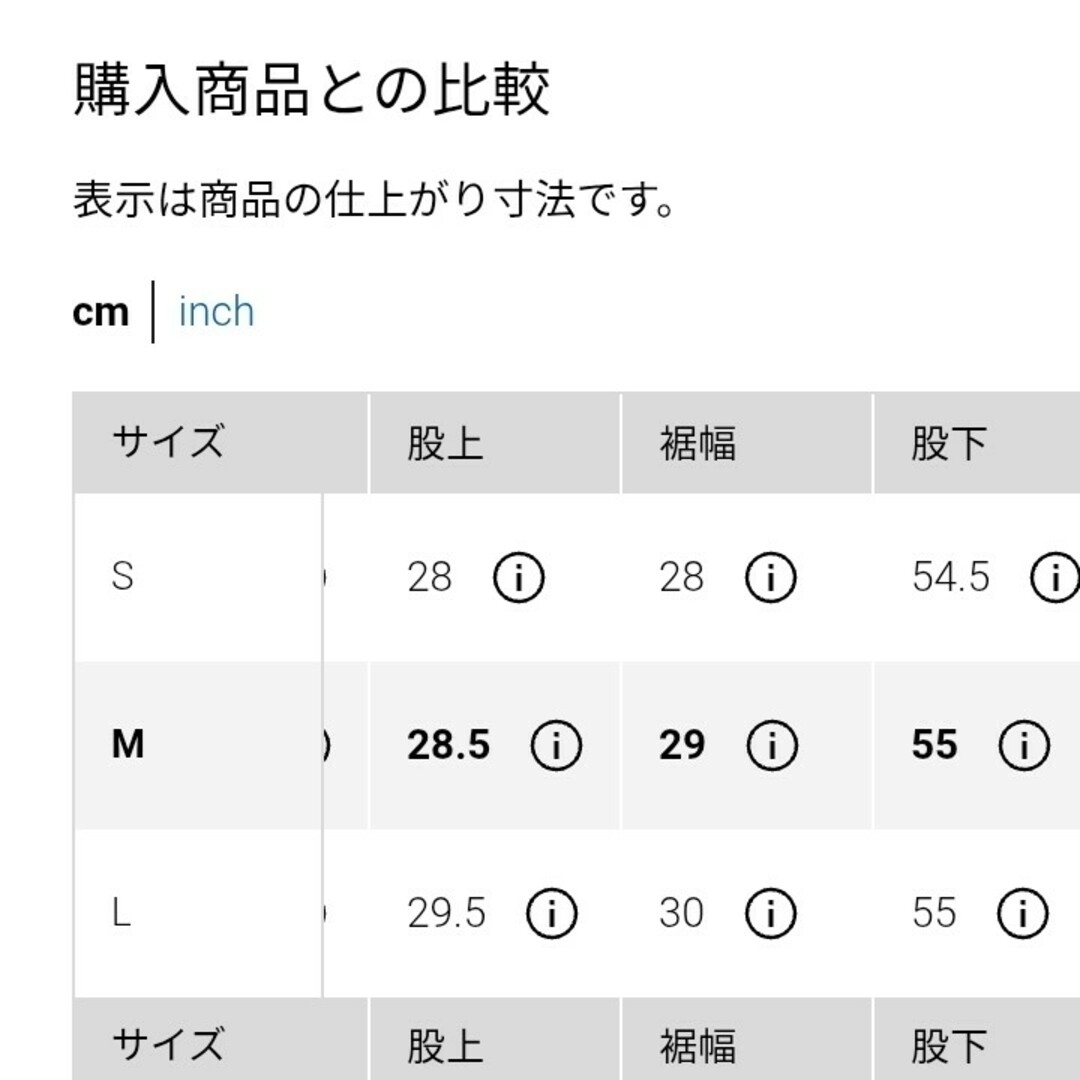This screenshot has height=1080, width=1080.
Task: Show info for L 股下 55
Action: pyautogui.click(x=1023, y=913)
